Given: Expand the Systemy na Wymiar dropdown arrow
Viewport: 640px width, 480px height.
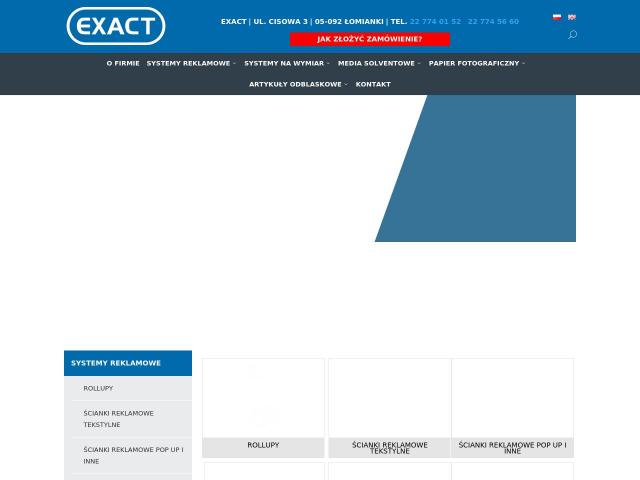Looking at the screenshot, I should pos(328,64).
